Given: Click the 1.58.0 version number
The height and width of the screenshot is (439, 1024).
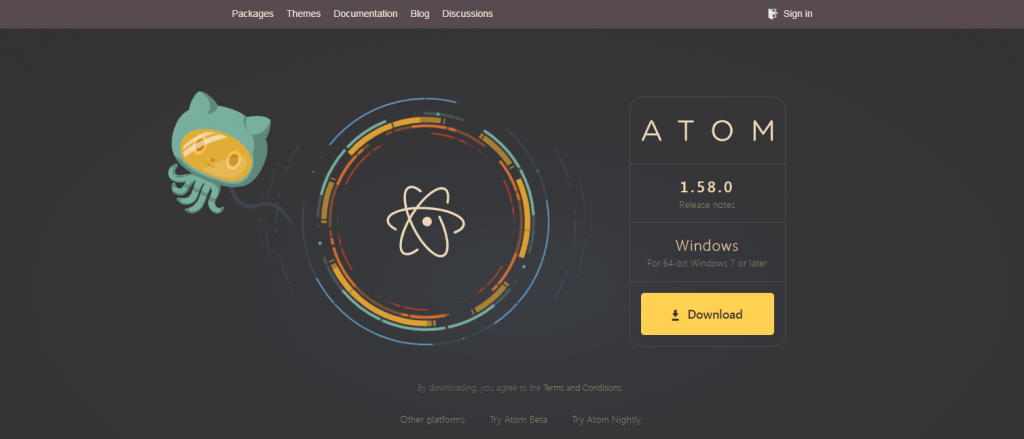Looking at the screenshot, I should (x=707, y=187).
